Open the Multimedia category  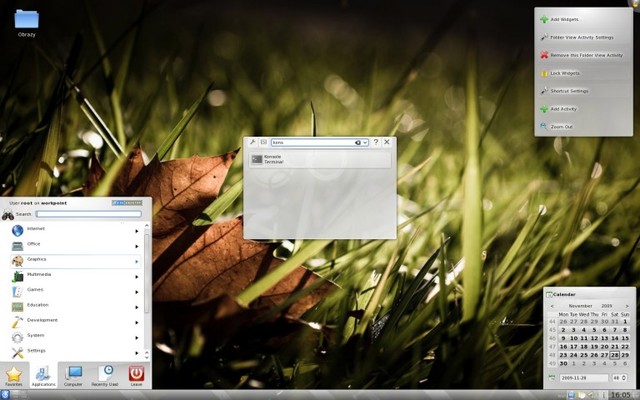click(76, 276)
